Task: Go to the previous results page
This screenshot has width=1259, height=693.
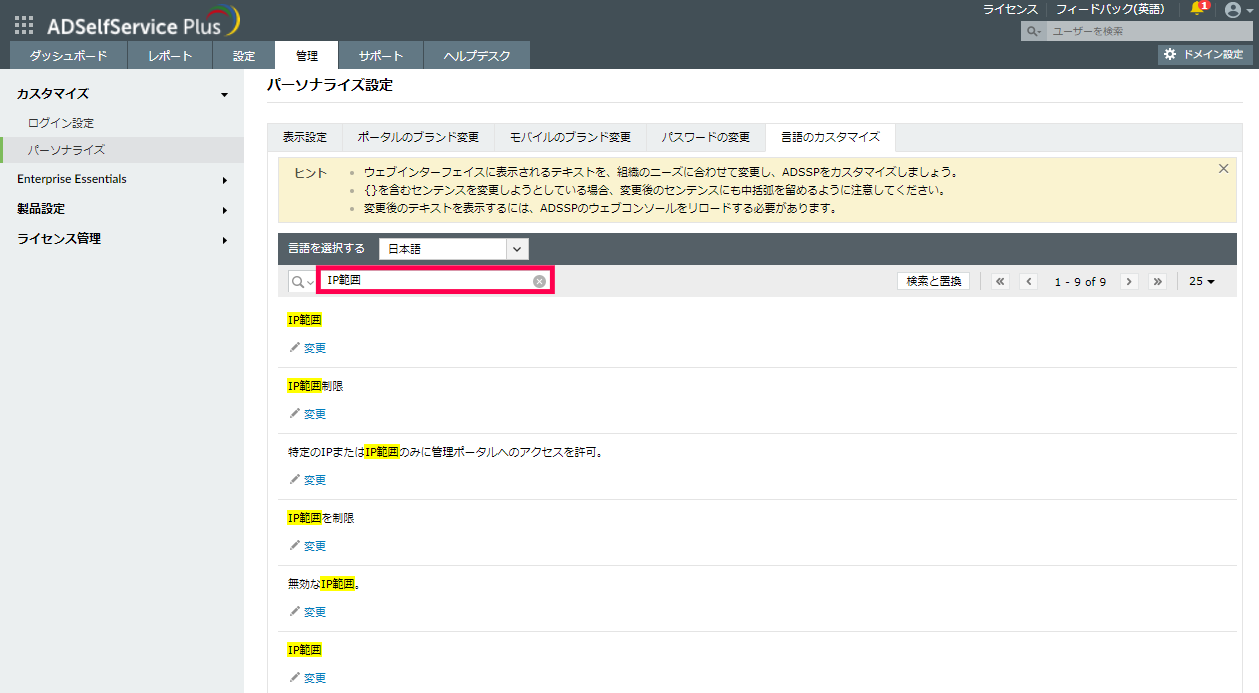Action: [x=1028, y=282]
